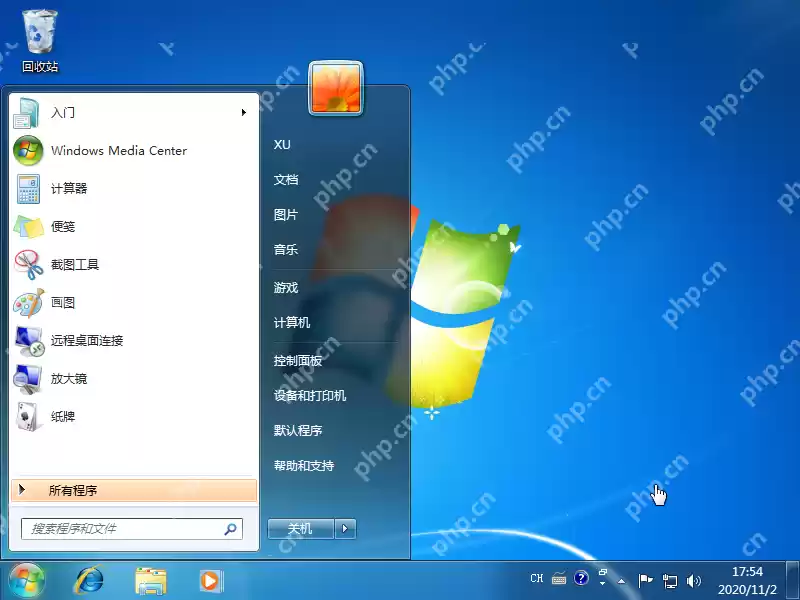The image size is (800, 600).
Task: Launch Remote Desktop Connection (远程桌面连接)
Action: pyautogui.click(x=90, y=341)
